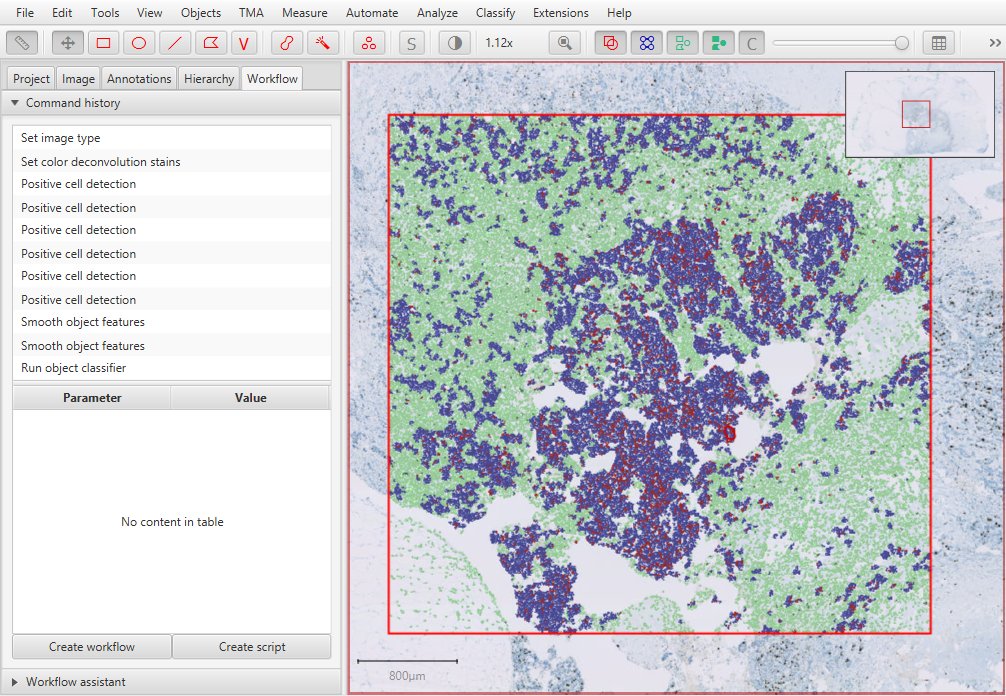Select the Polygon annotation tool
This screenshot has width=1006, height=696.
tap(210, 43)
